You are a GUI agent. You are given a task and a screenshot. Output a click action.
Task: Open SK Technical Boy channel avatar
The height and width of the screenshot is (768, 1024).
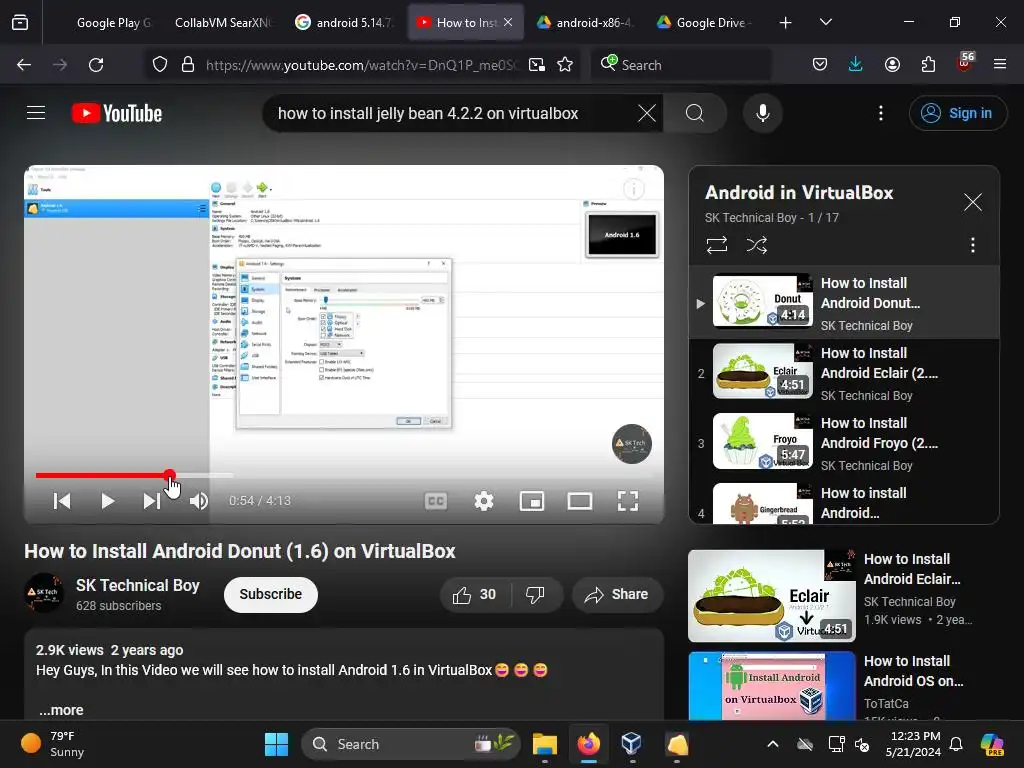44,593
